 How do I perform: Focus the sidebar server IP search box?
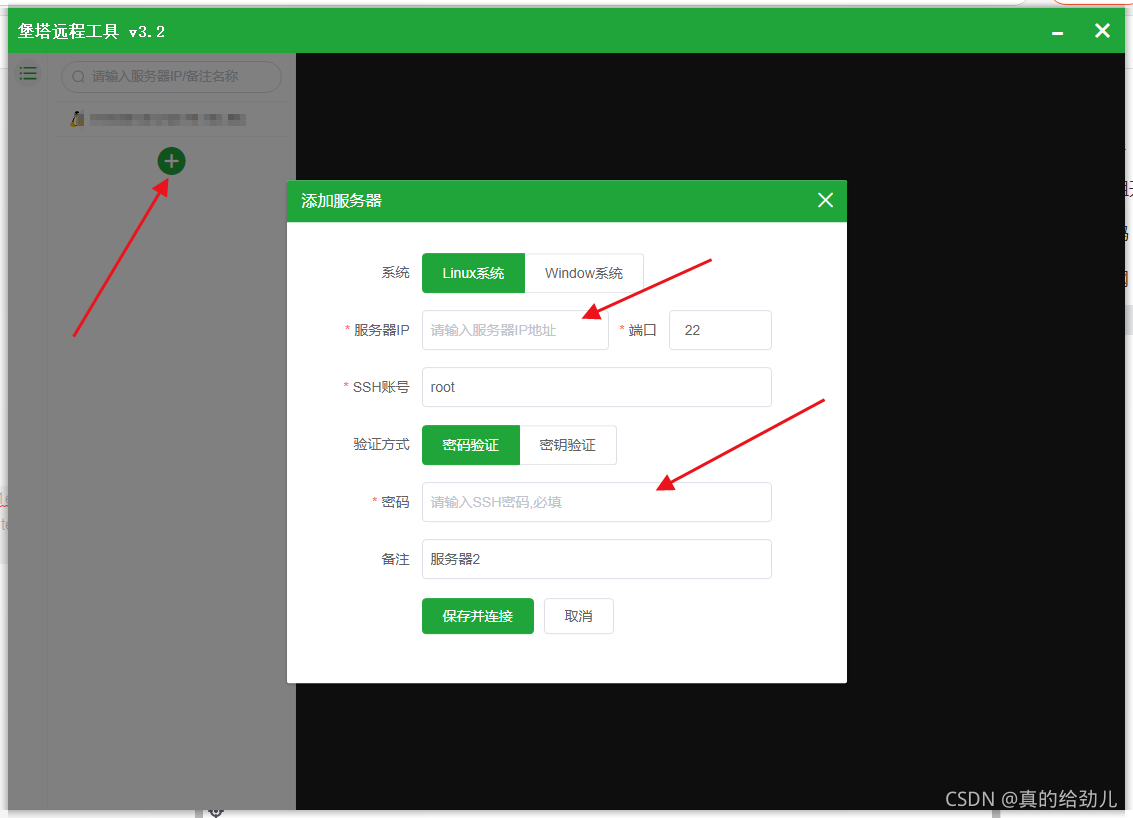tap(171, 77)
